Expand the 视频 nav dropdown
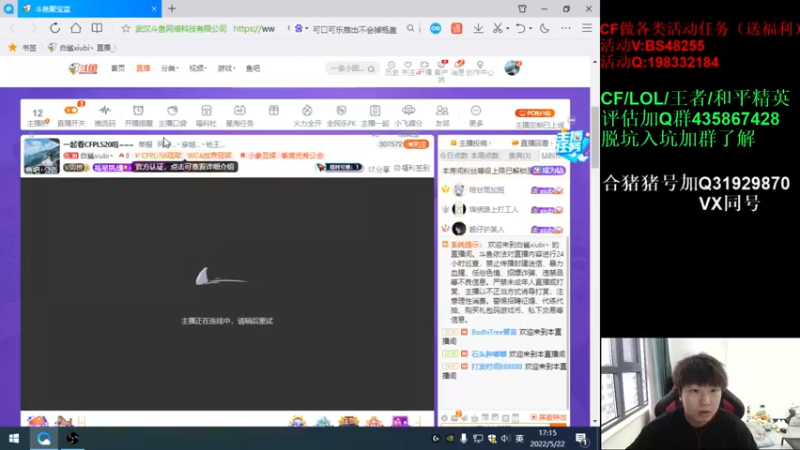 (x=198, y=68)
